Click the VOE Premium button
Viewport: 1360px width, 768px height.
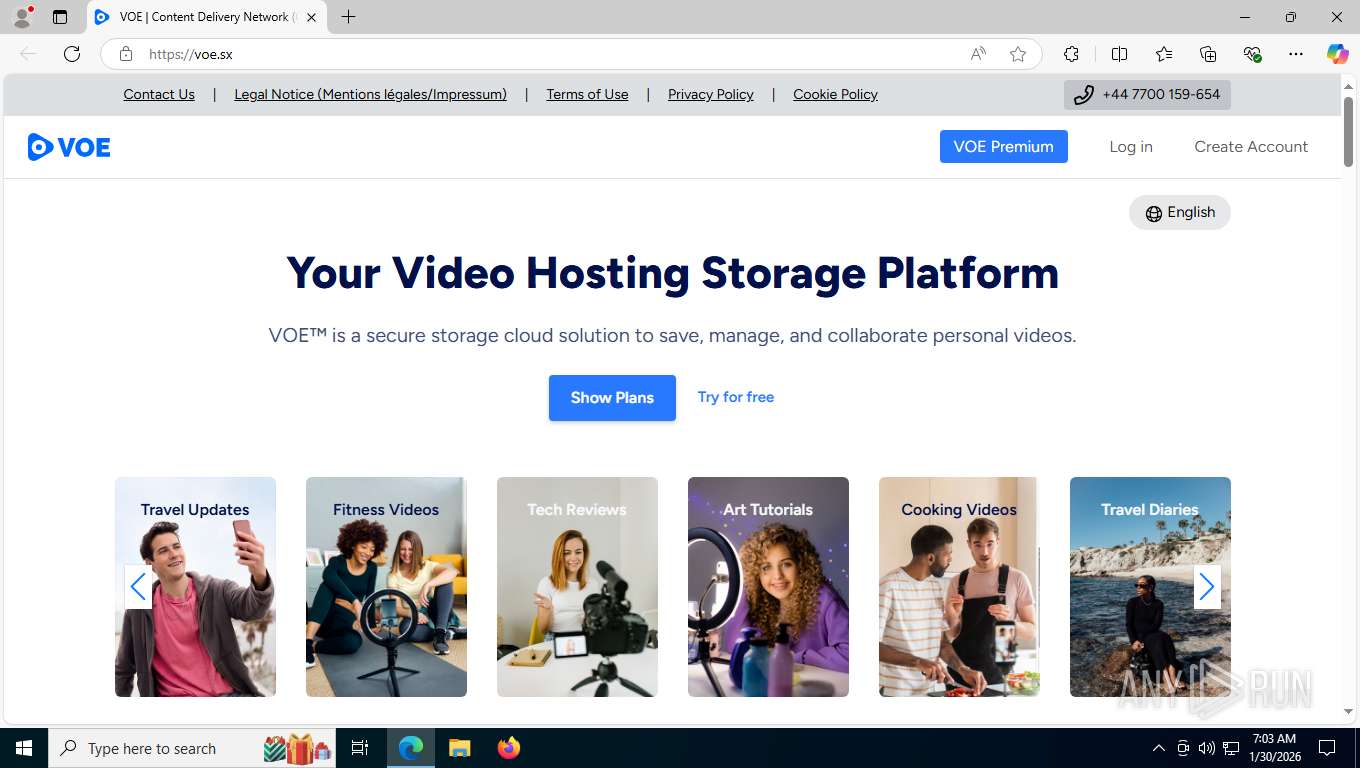pos(1004,146)
